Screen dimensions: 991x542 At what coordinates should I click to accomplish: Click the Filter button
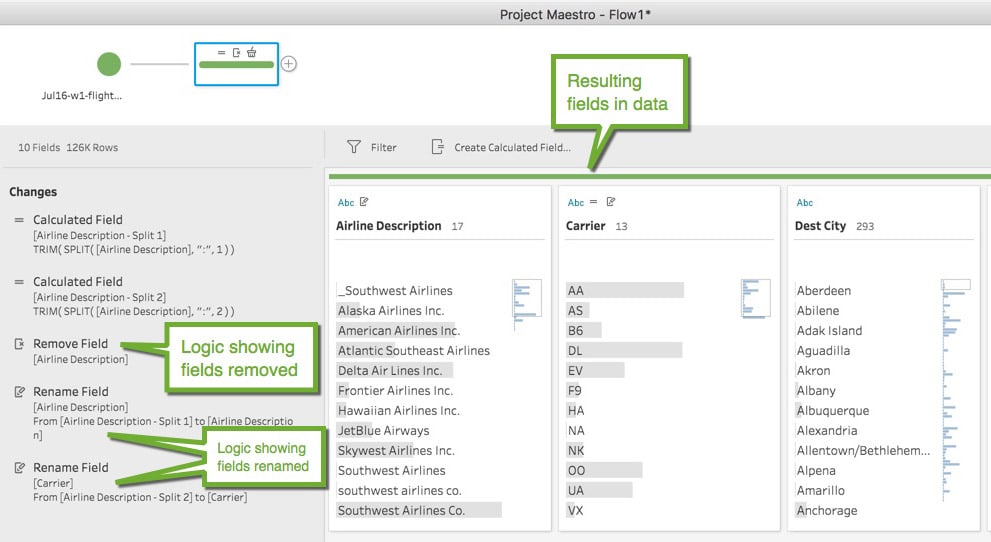coord(372,147)
